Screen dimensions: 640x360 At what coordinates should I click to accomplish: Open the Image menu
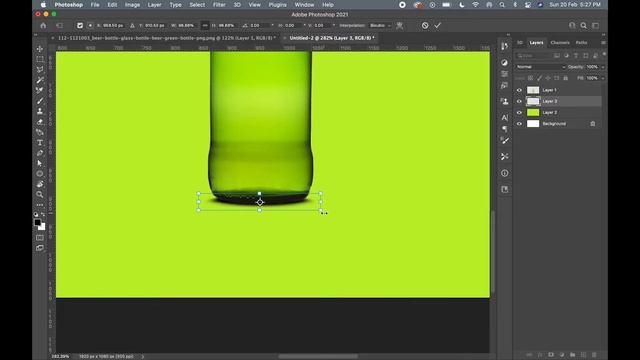click(132, 5)
